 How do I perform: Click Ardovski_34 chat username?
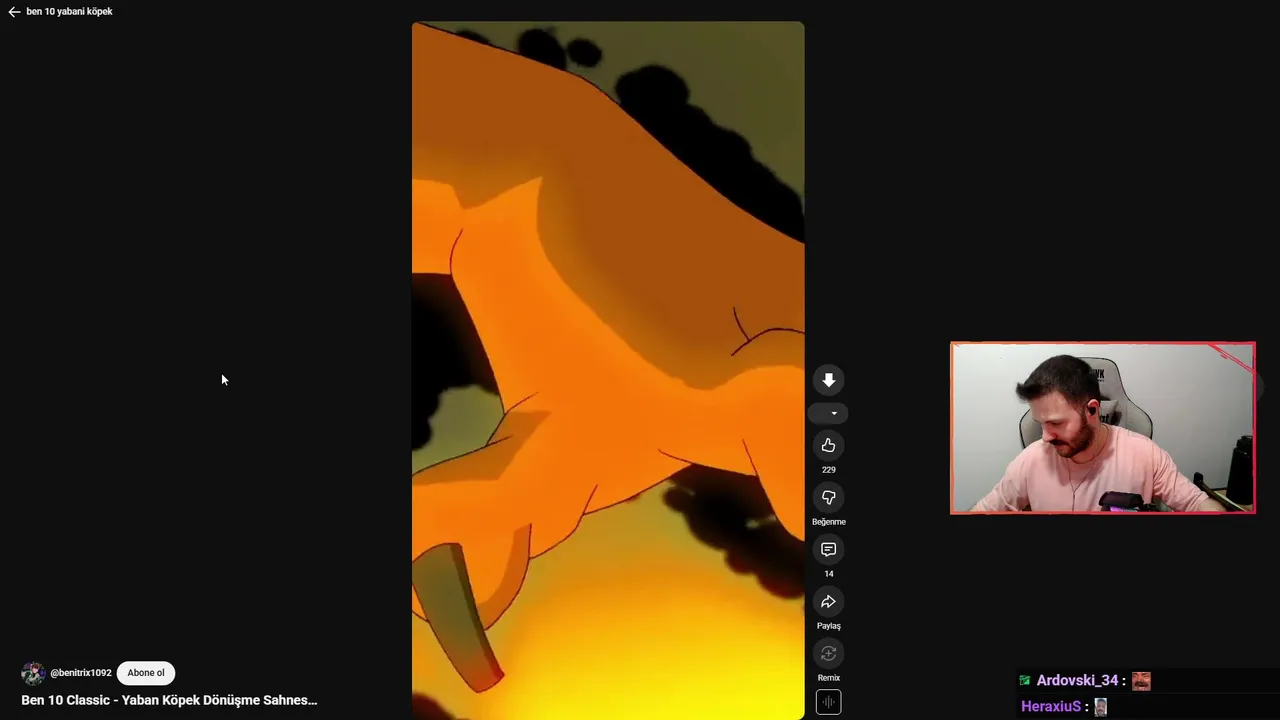pos(1077,680)
